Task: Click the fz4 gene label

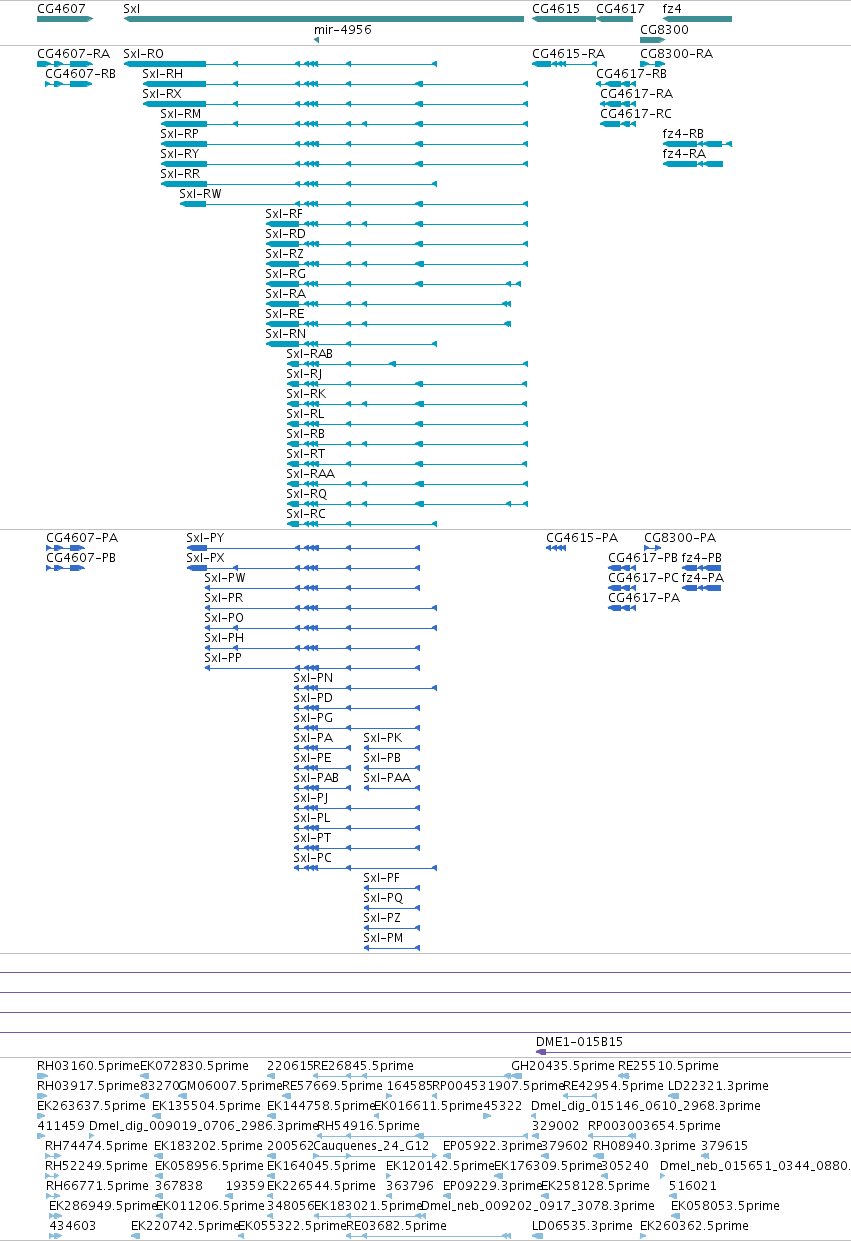Action: point(672,8)
